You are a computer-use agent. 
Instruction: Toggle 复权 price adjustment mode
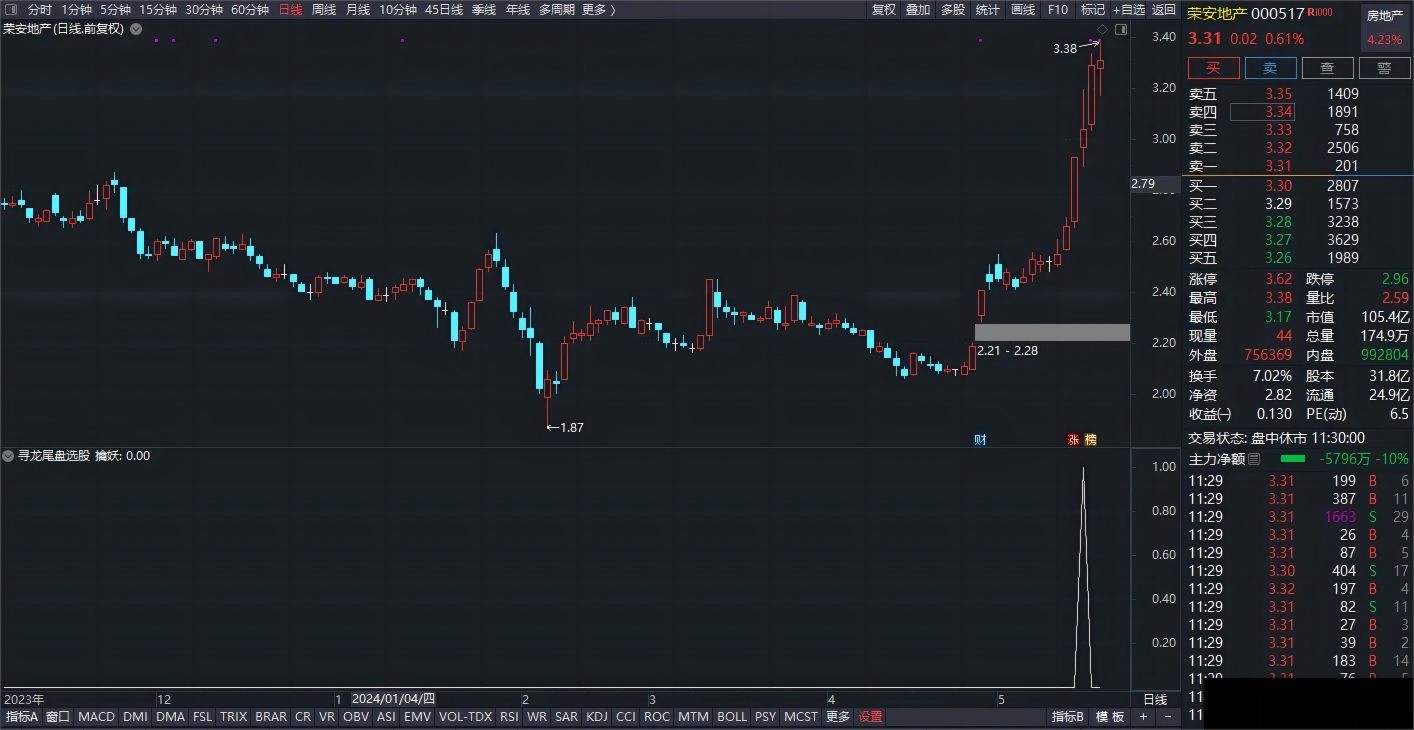point(884,9)
